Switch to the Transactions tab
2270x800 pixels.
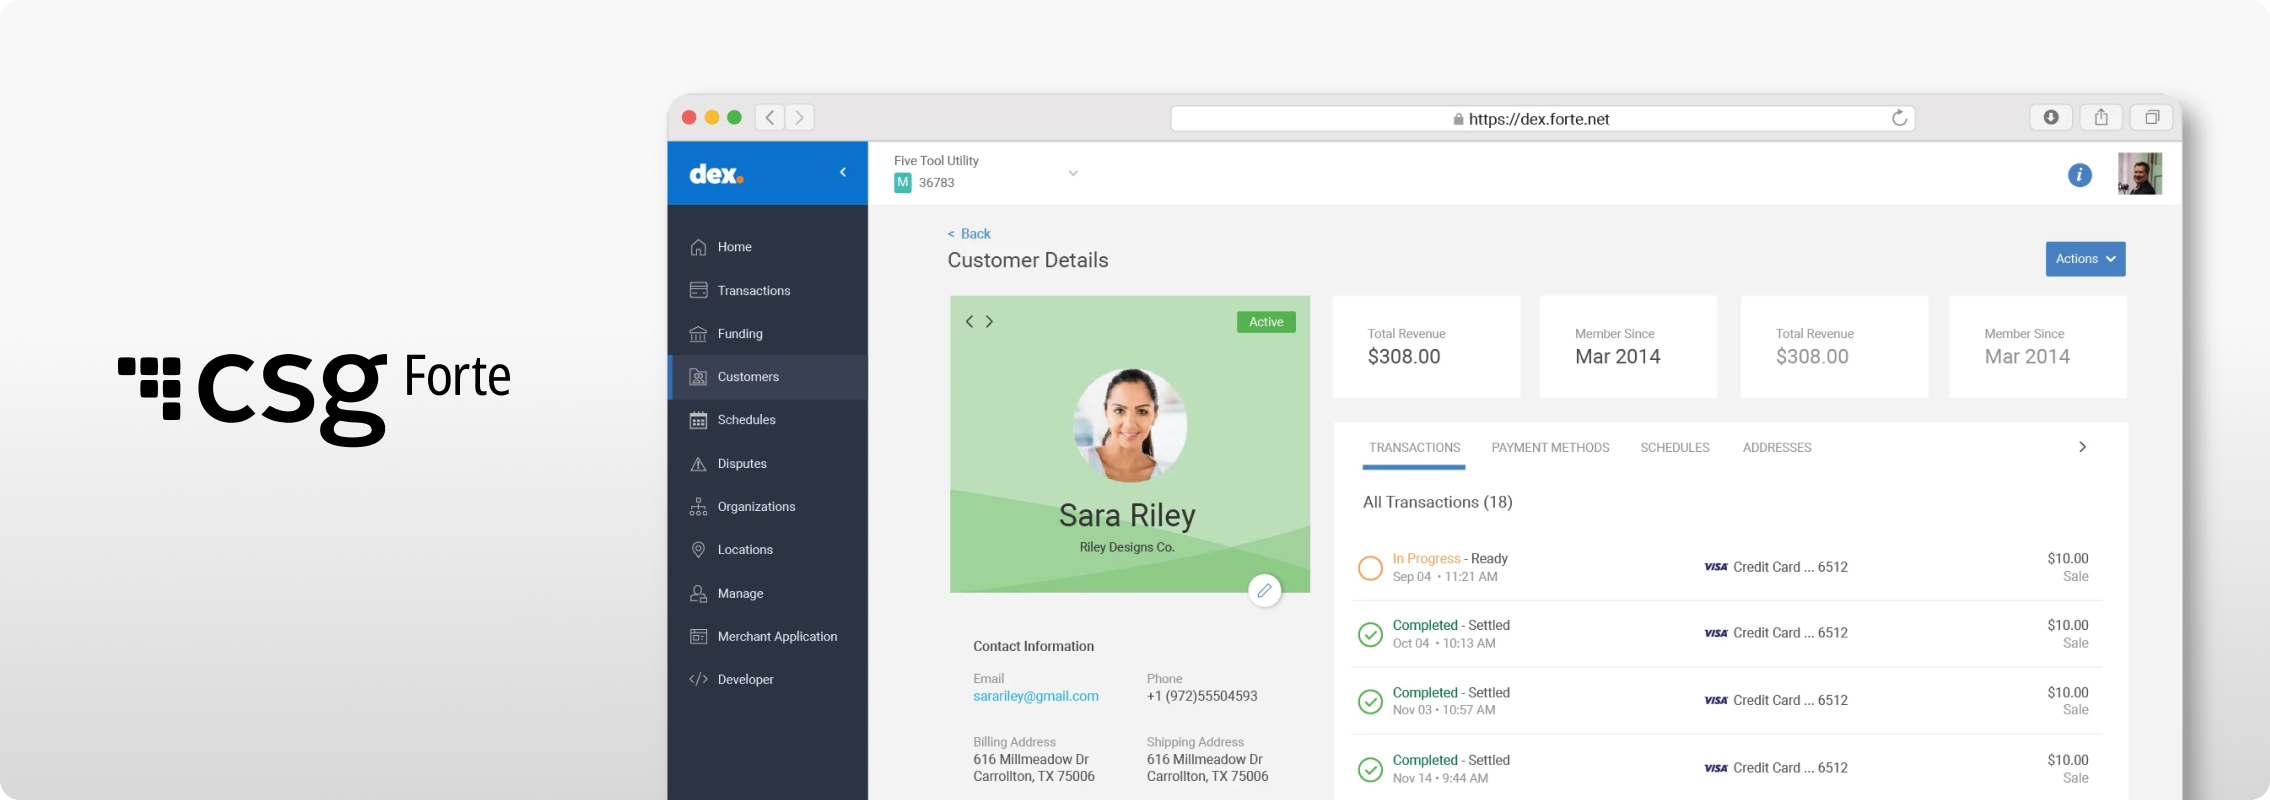(x=1415, y=448)
